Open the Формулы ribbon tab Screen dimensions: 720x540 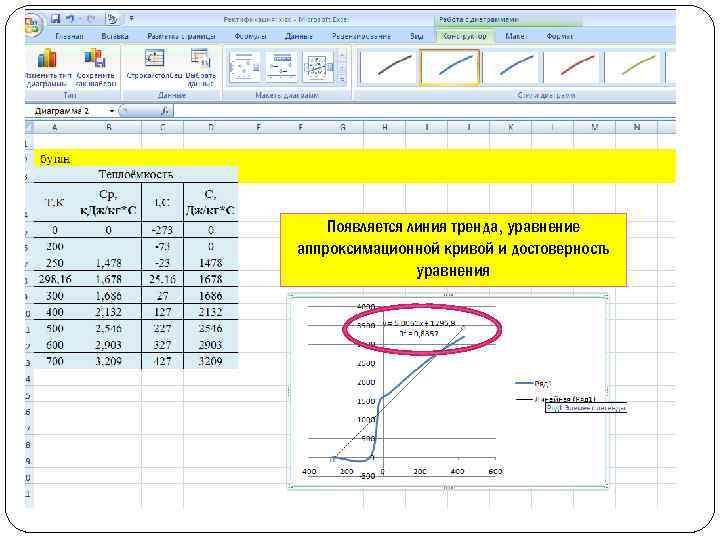[250, 36]
